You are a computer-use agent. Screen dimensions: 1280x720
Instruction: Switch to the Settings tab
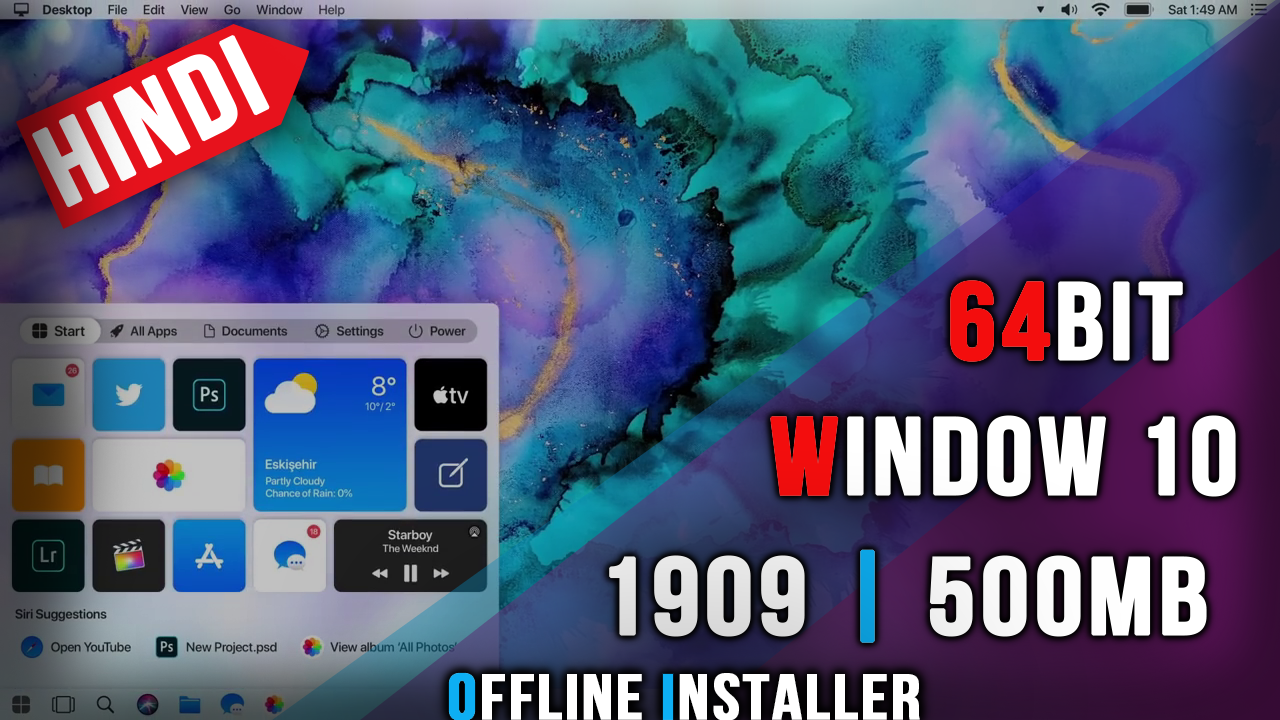point(349,331)
